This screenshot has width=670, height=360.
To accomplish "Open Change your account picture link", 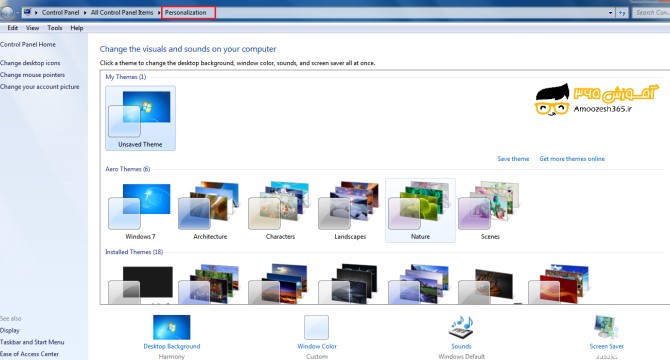I will 40,87.
